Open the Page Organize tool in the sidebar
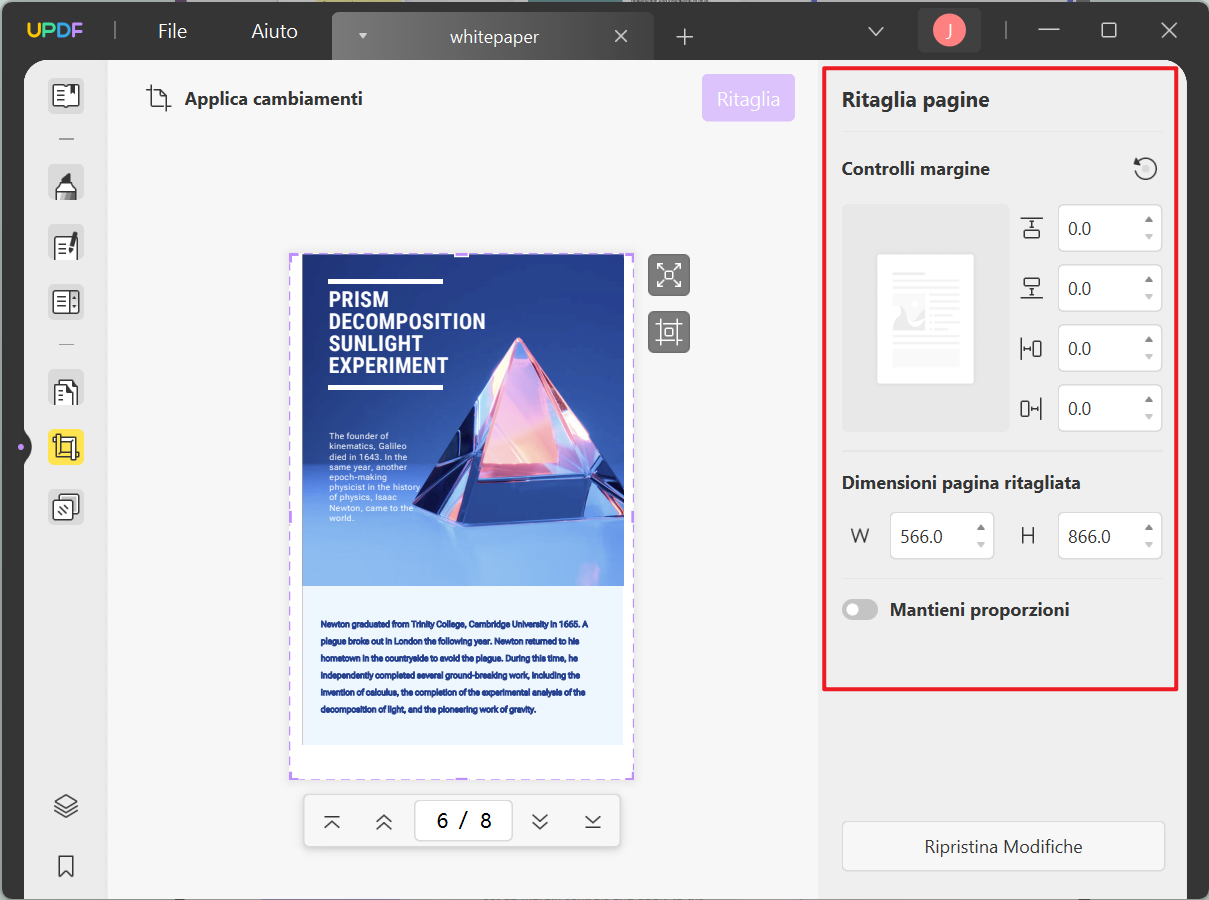This screenshot has height=900, width=1209. [x=65, y=390]
